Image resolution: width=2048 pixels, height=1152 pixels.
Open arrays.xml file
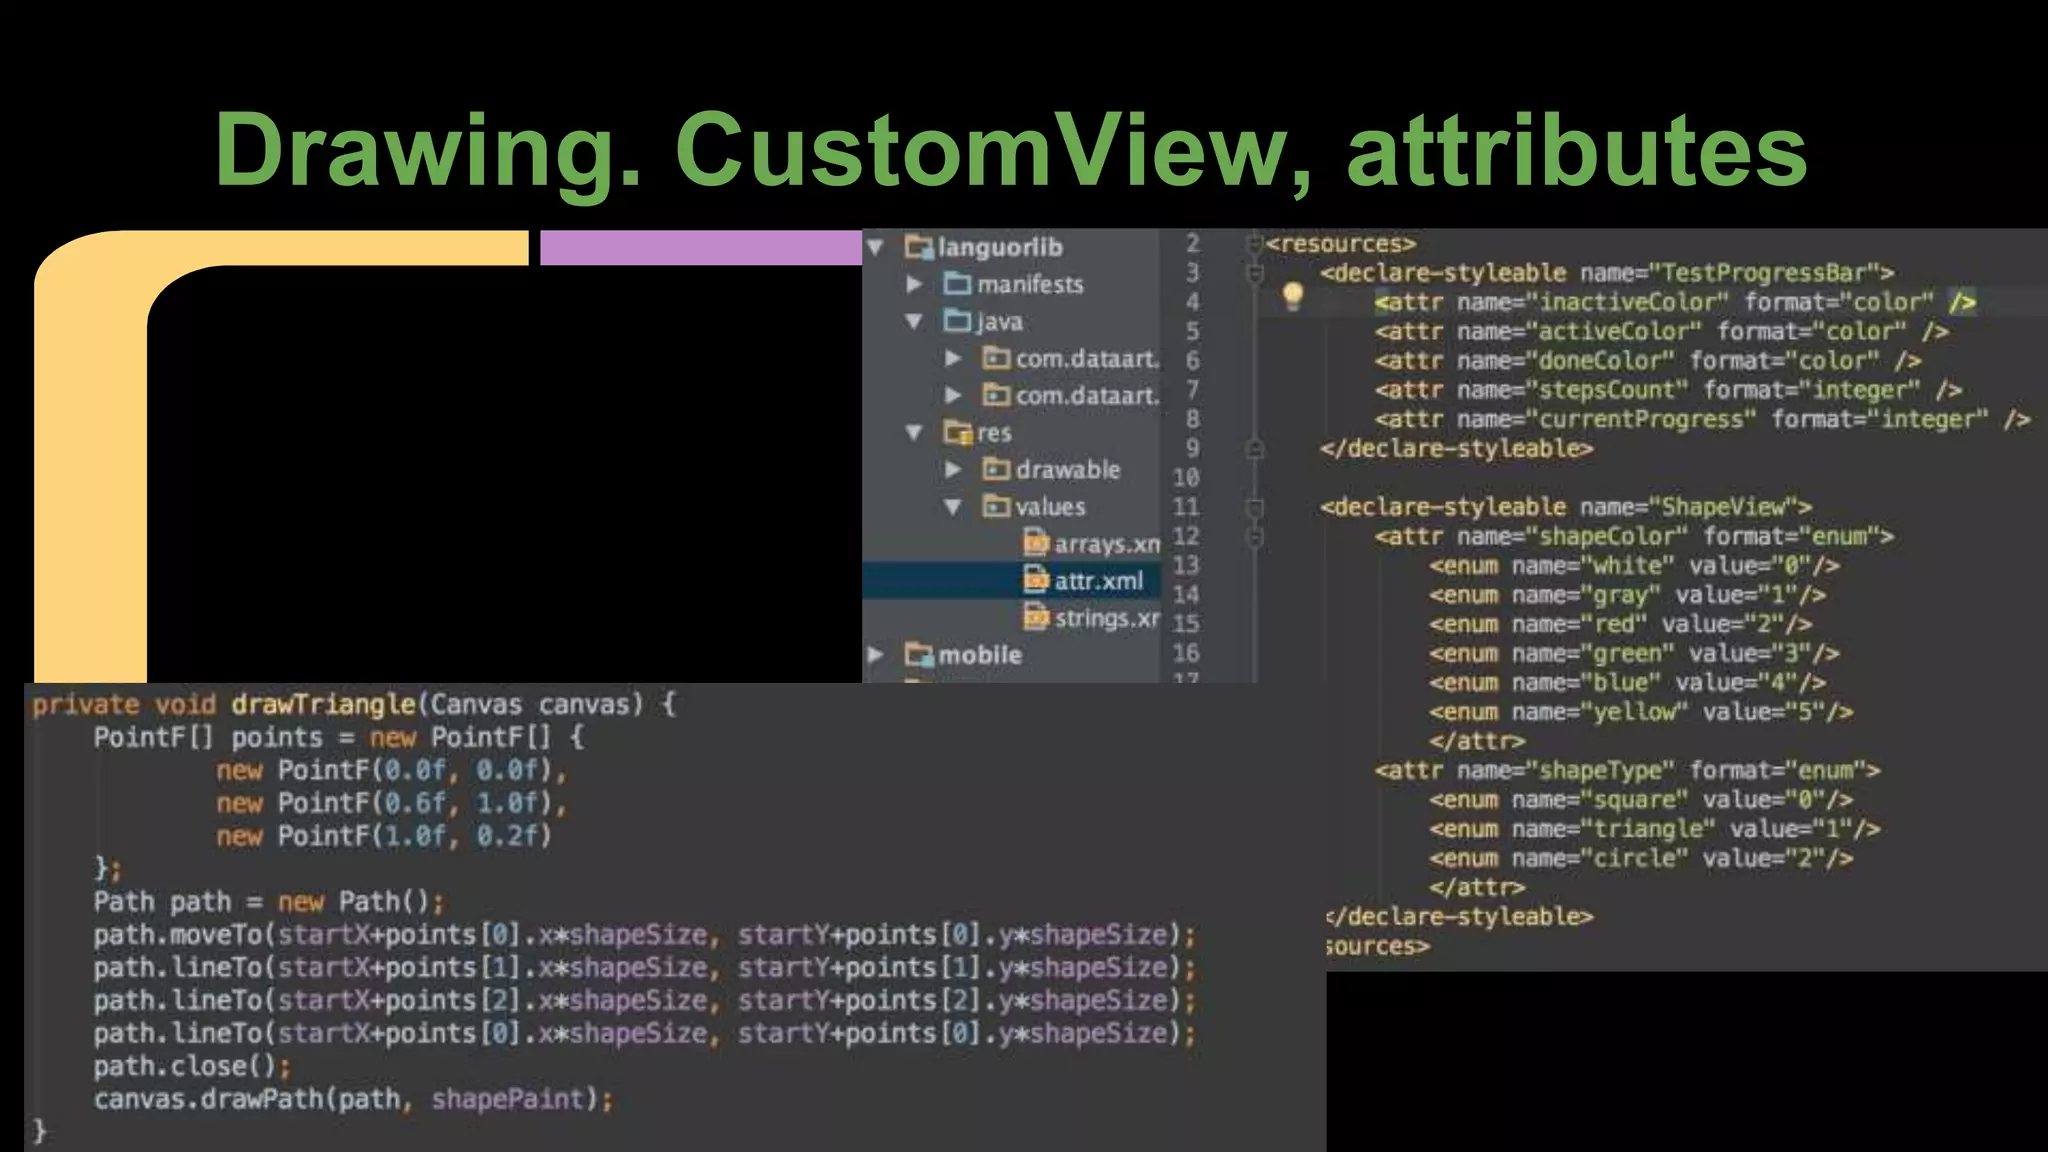pos(1107,544)
